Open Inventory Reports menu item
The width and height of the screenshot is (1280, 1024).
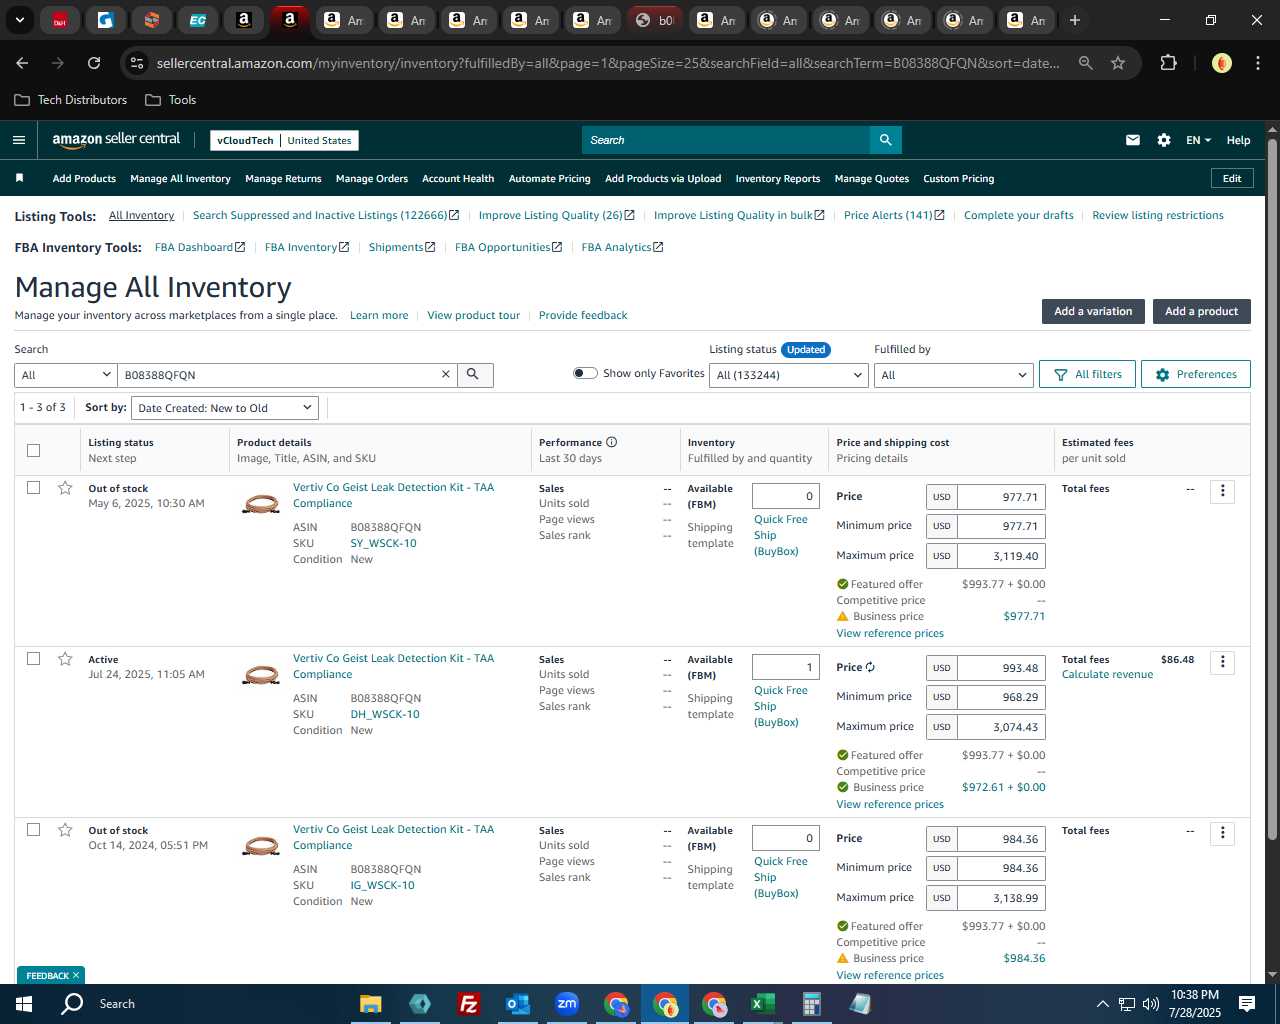click(x=777, y=178)
